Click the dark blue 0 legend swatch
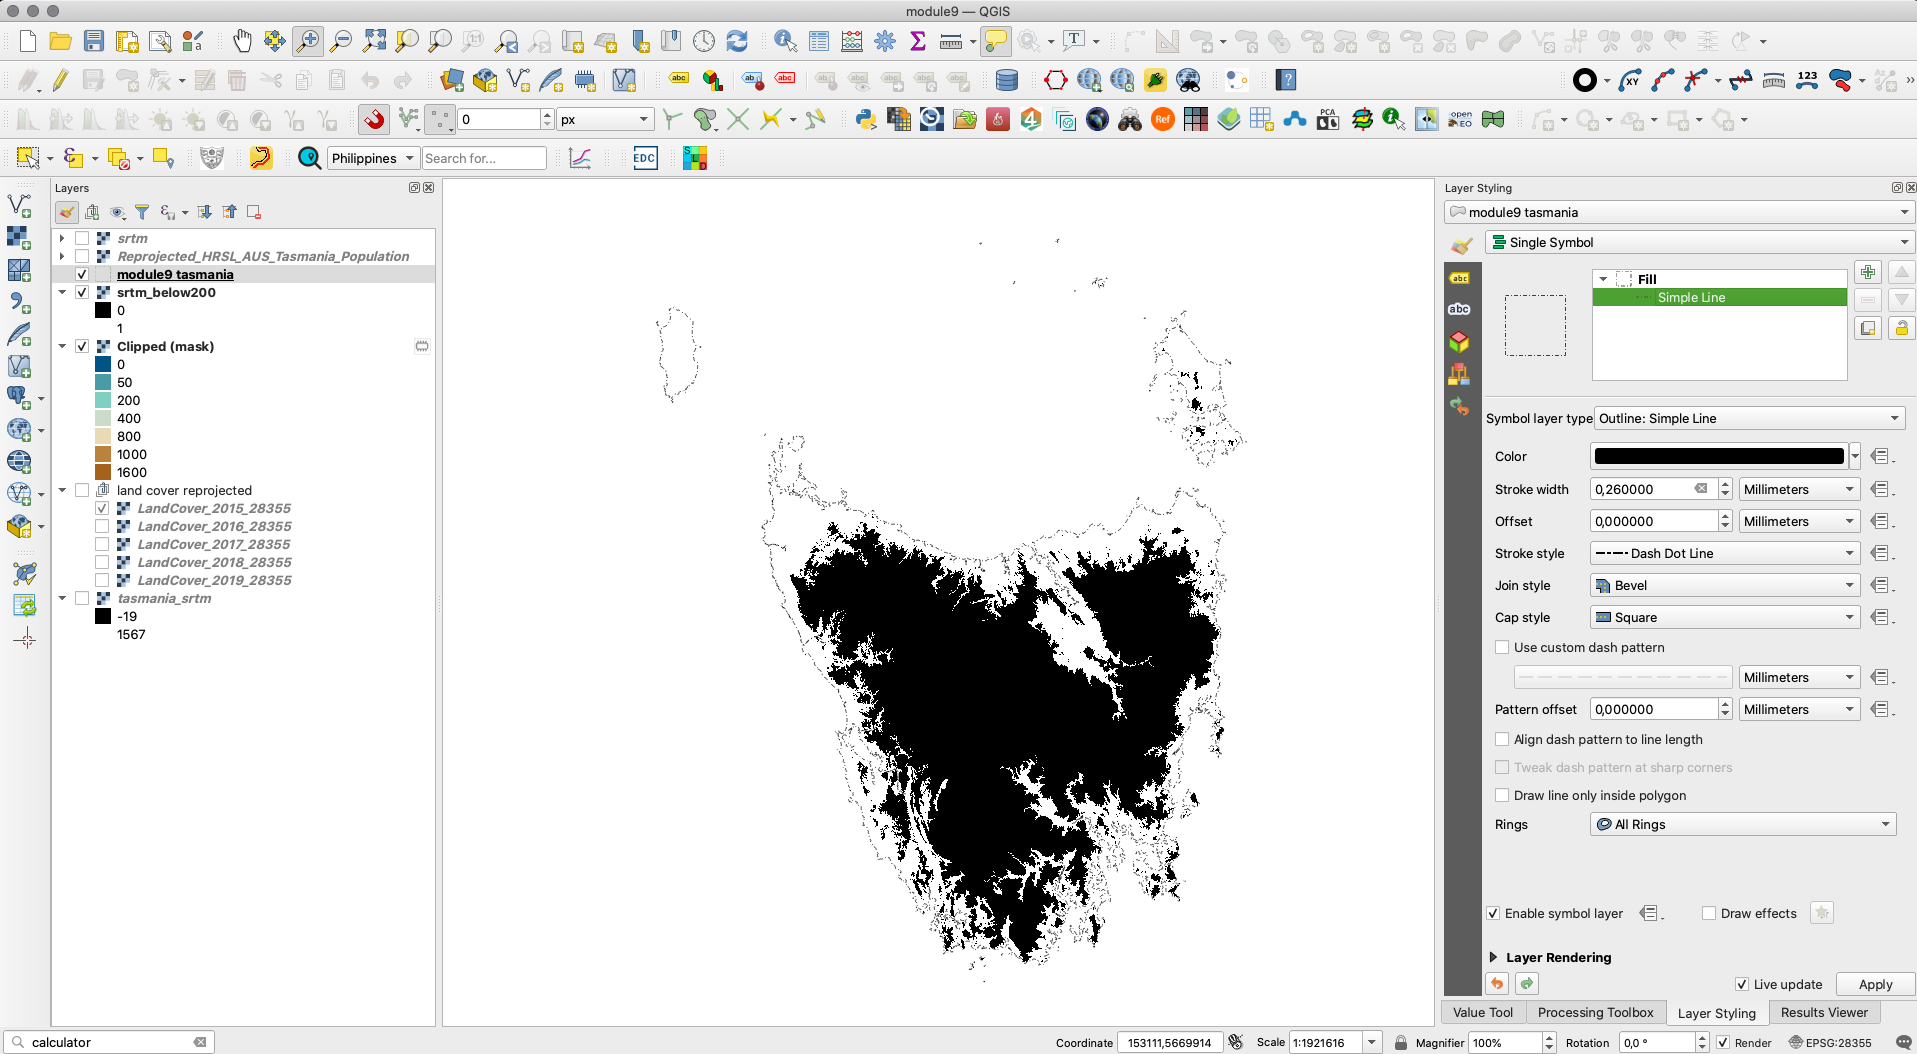This screenshot has height=1054, width=1917. [103, 364]
